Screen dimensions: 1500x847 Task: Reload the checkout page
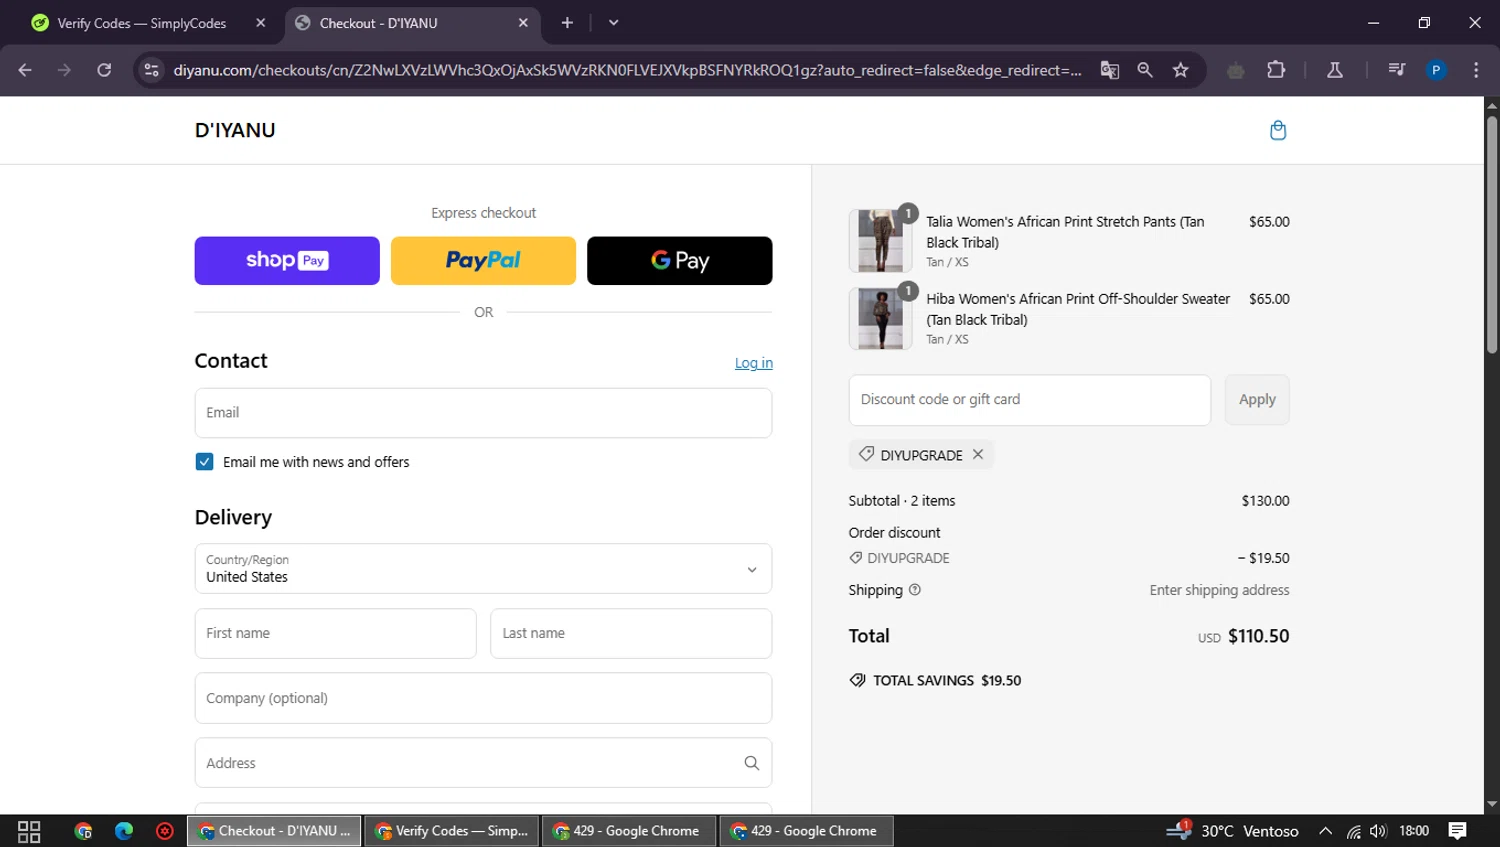(x=104, y=70)
